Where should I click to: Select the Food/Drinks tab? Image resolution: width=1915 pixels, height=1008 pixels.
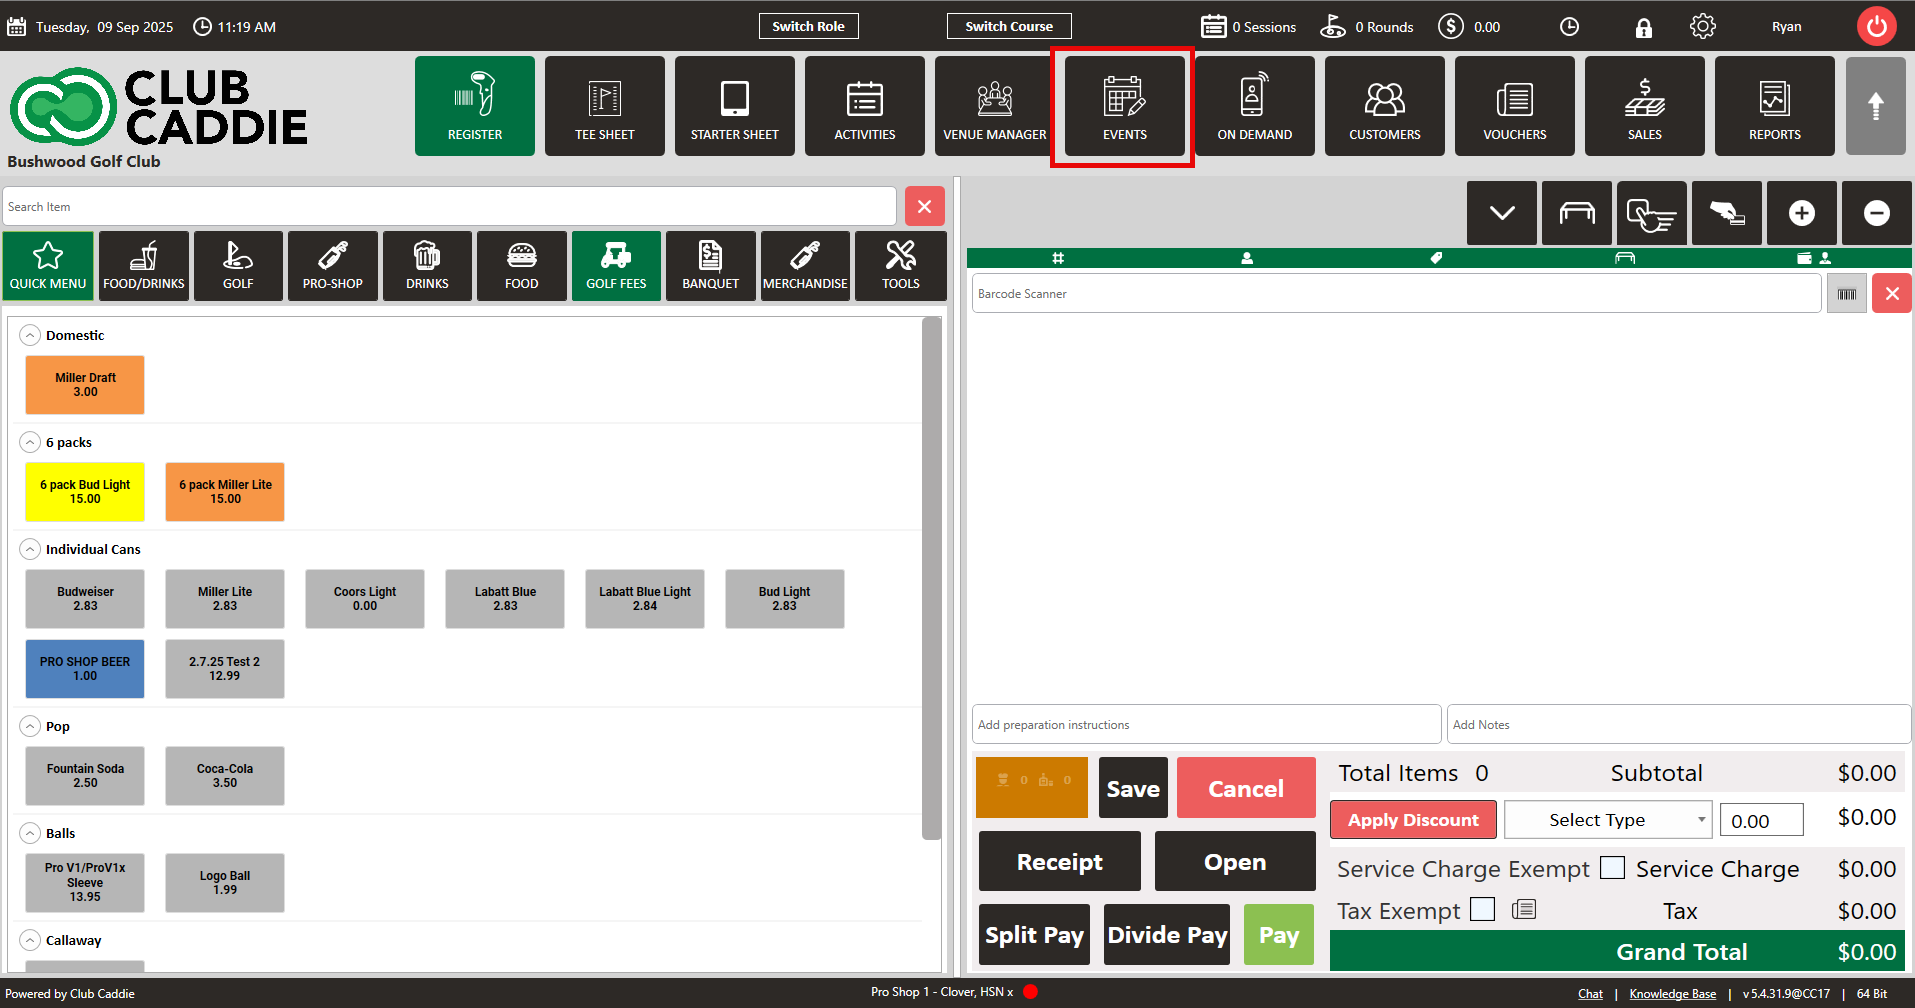(x=144, y=265)
